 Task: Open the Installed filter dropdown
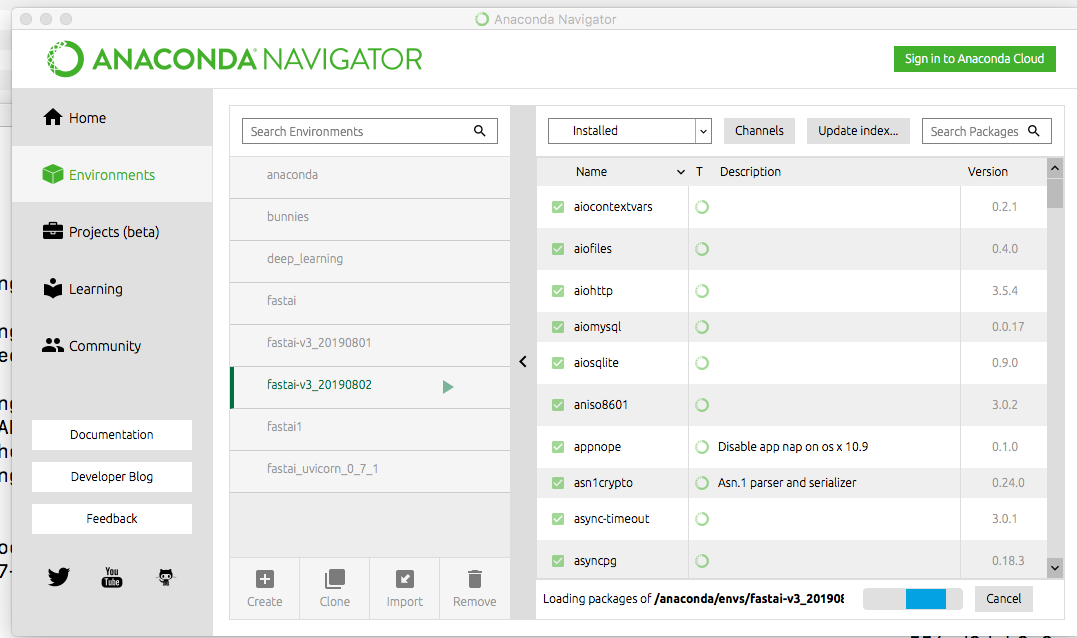coord(629,130)
